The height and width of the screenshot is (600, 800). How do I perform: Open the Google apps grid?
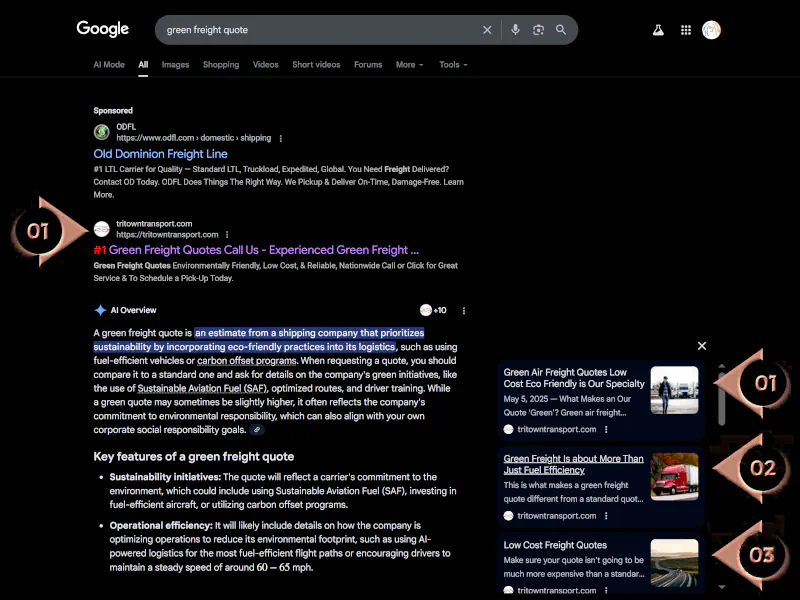coord(686,30)
